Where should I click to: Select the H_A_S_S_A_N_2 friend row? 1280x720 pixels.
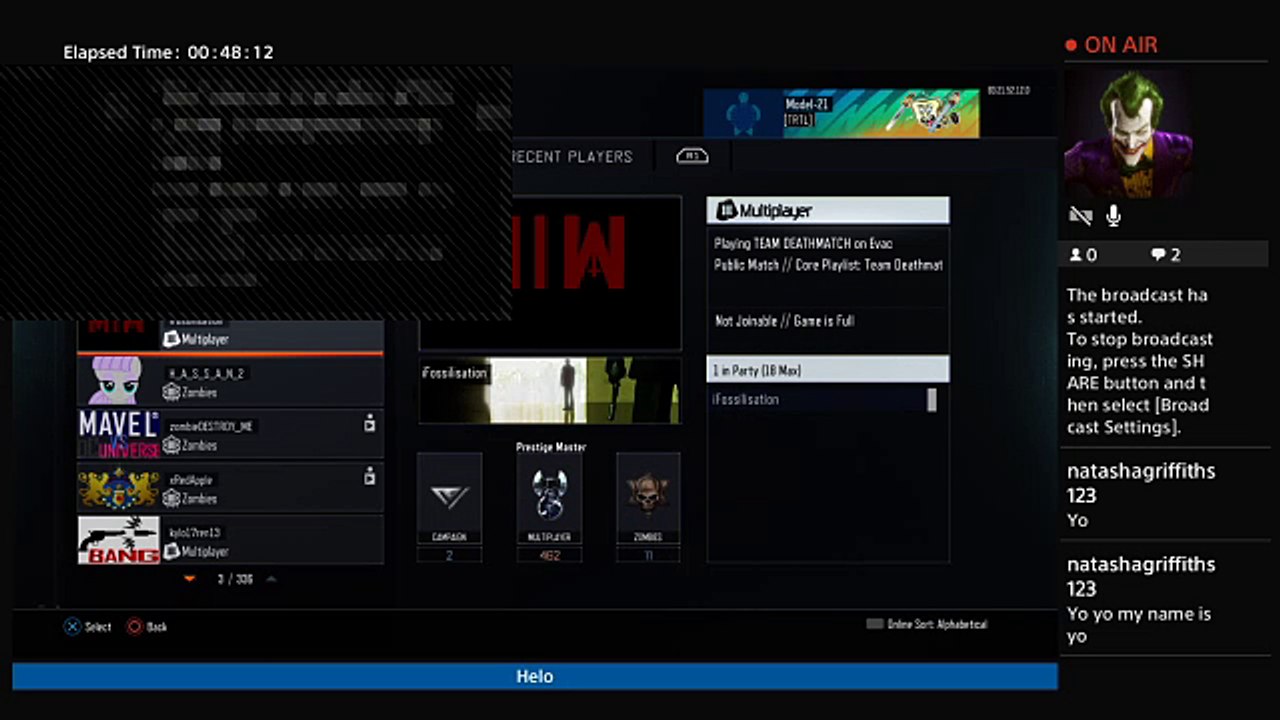coord(231,381)
